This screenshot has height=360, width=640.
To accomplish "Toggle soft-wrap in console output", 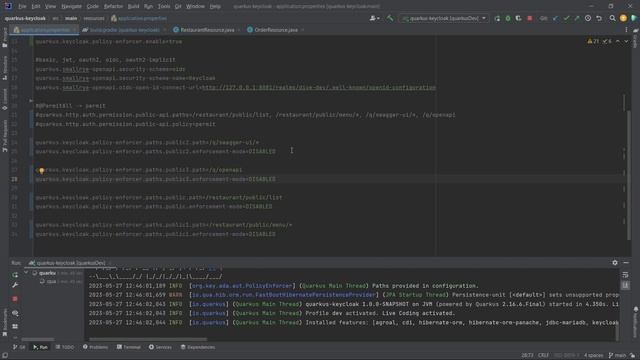I will coord(625,275).
